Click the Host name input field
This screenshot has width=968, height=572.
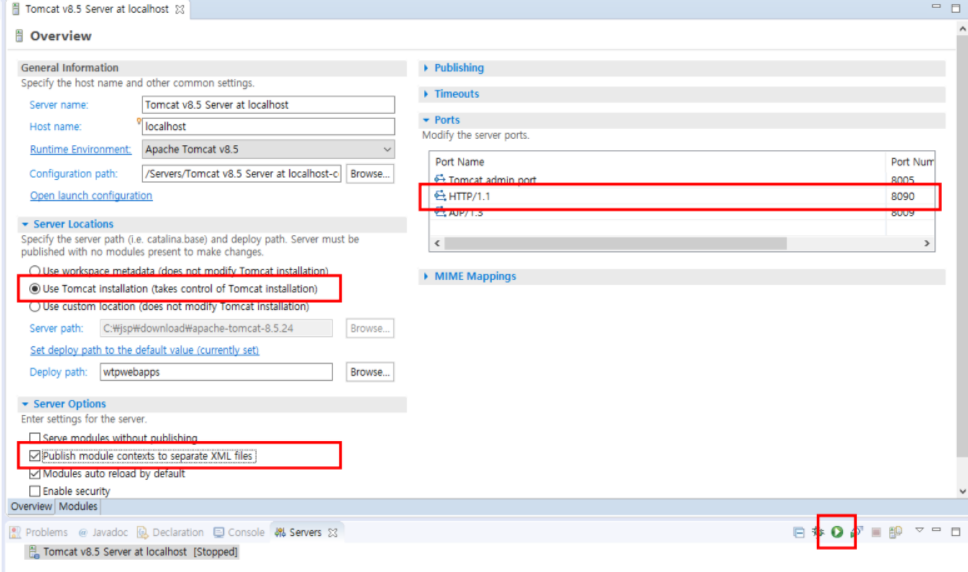click(x=268, y=126)
